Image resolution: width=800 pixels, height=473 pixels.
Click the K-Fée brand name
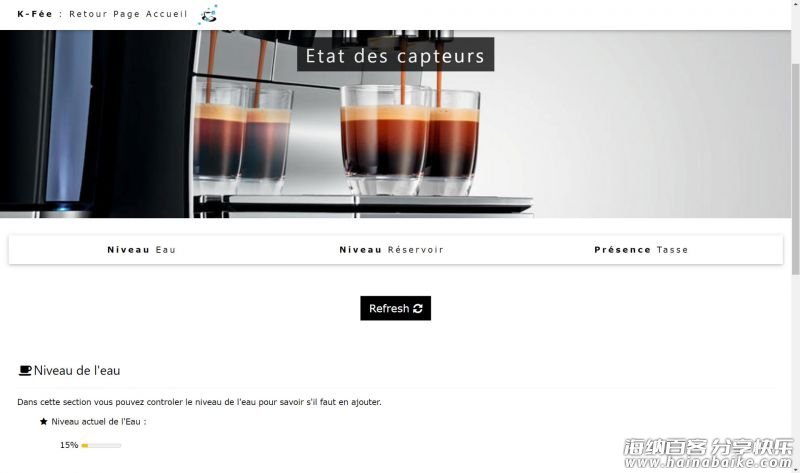pyautogui.click(x=35, y=14)
